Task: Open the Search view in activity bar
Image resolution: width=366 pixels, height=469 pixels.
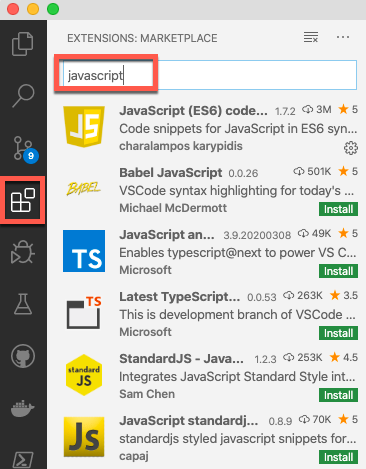Action: point(23,96)
